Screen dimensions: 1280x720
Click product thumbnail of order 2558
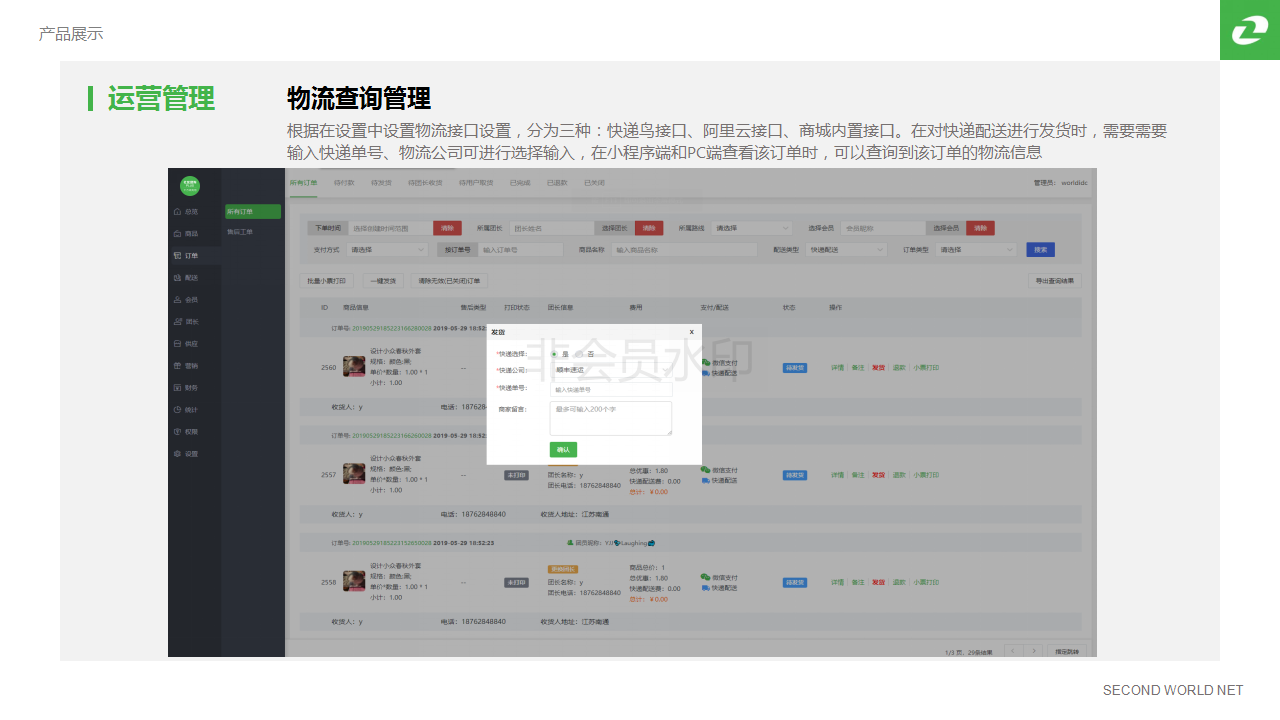pos(354,581)
